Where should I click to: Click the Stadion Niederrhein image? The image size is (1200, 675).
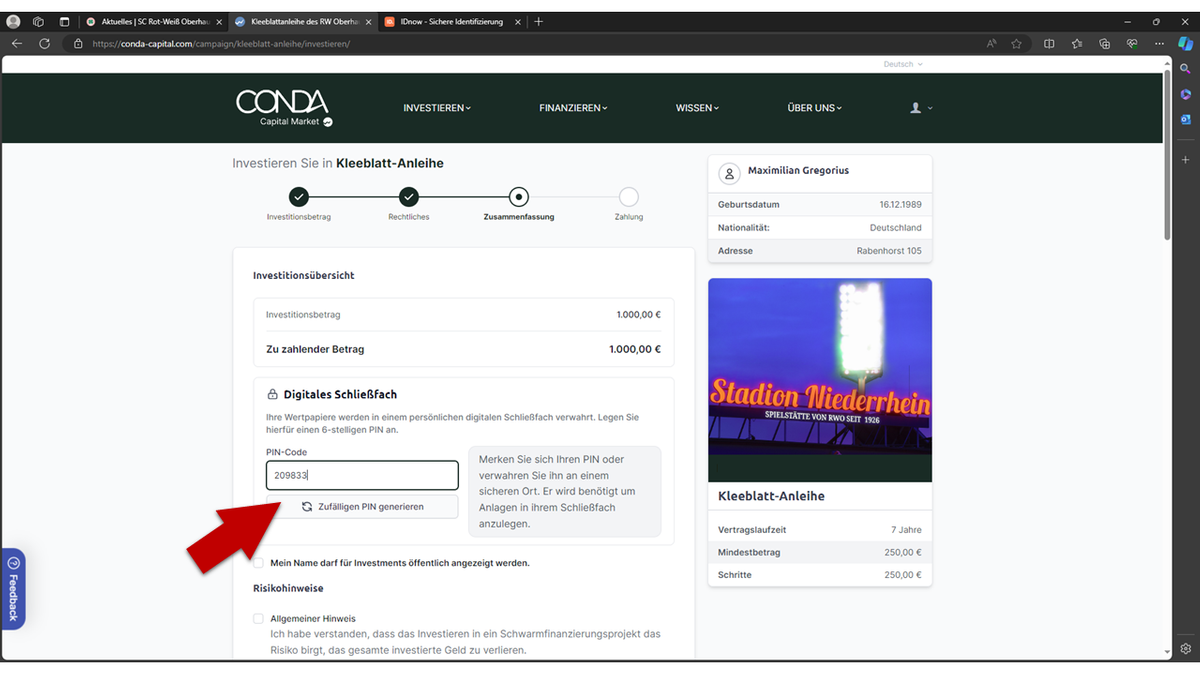pos(820,380)
